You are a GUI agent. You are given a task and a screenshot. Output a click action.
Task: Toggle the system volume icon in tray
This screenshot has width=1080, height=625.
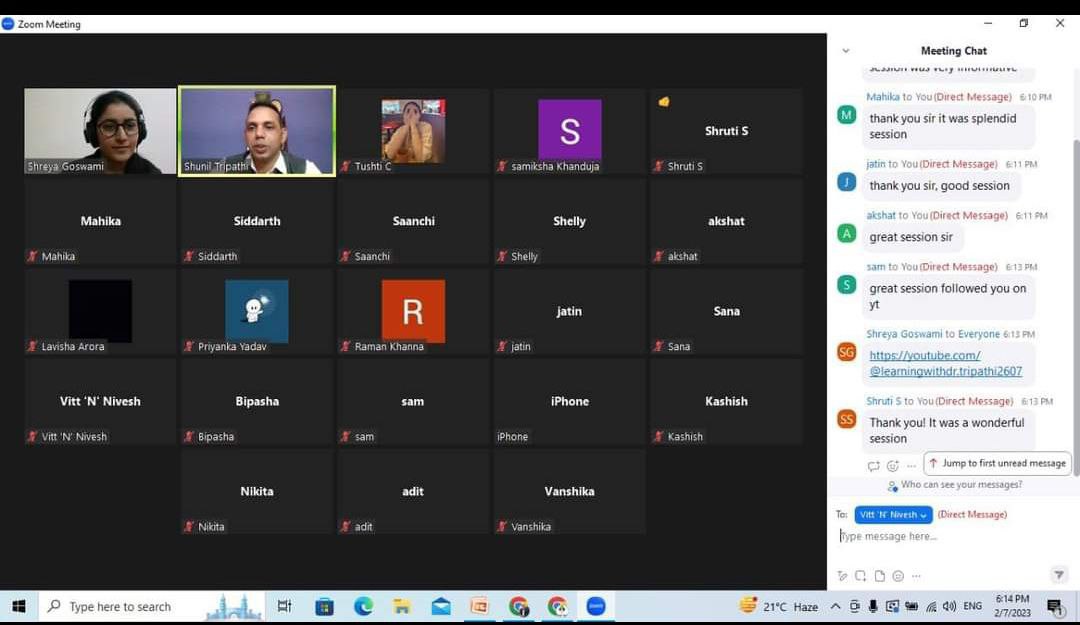pyautogui.click(x=951, y=606)
